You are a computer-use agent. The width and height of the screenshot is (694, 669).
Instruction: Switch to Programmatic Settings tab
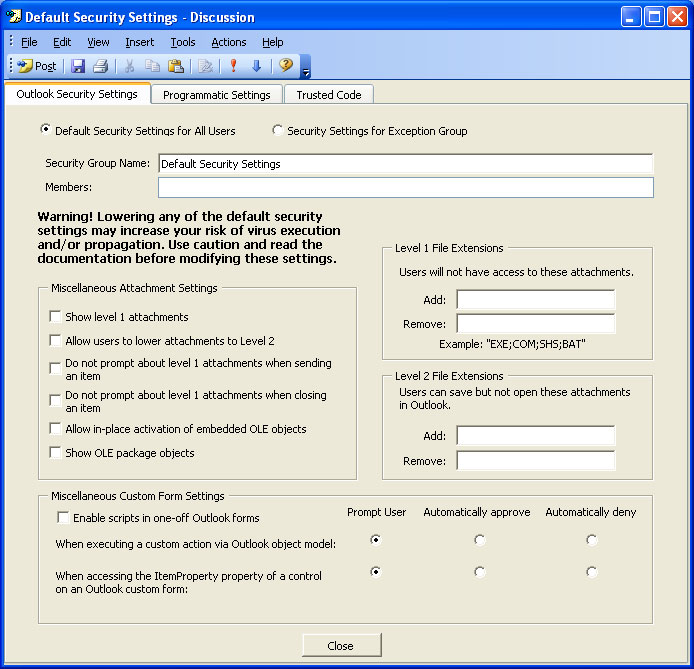[216, 95]
